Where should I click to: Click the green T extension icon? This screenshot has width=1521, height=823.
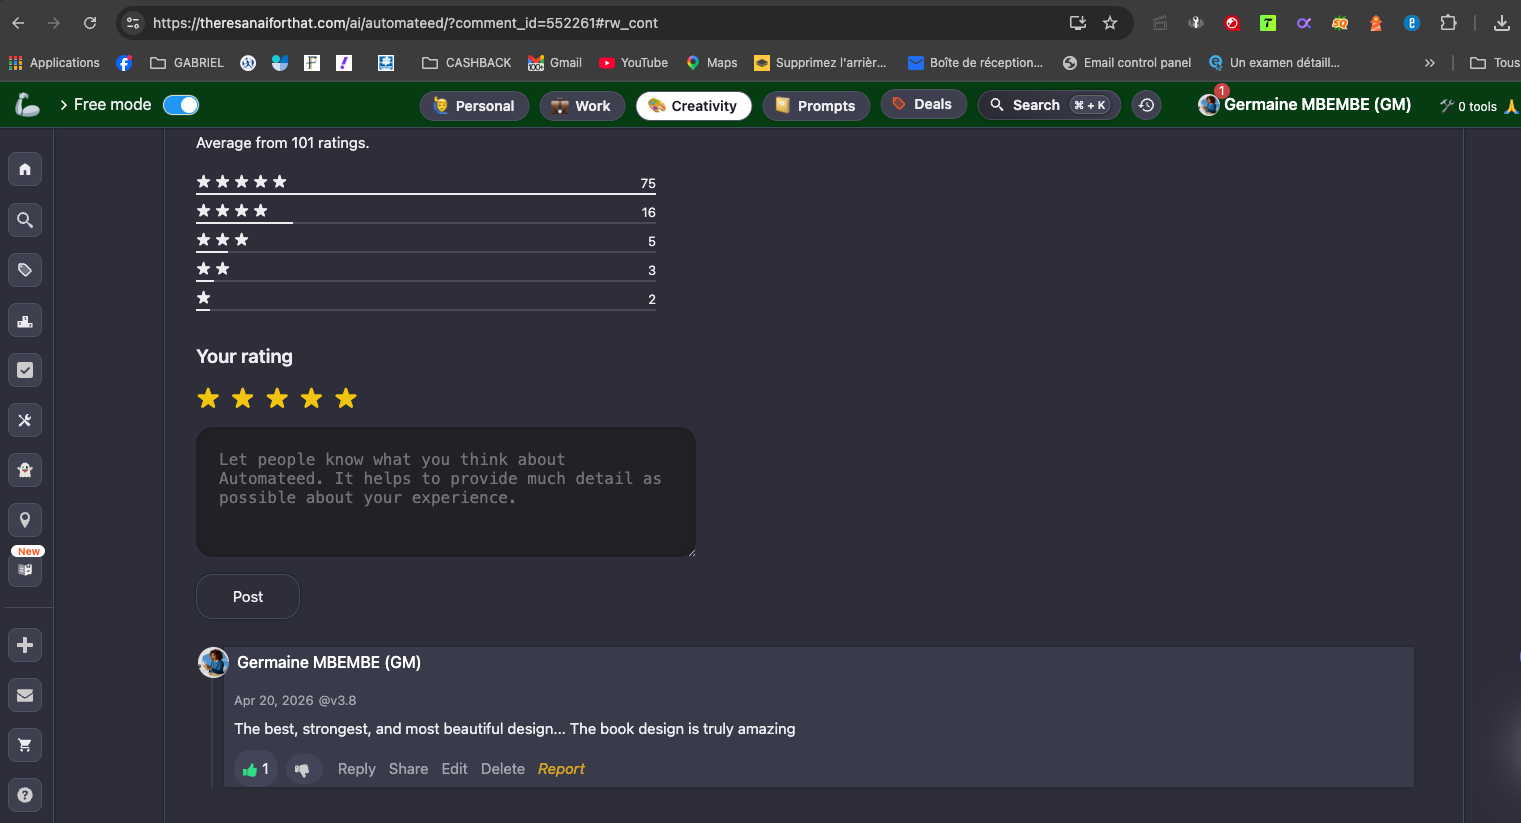pyautogui.click(x=1268, y=22)
